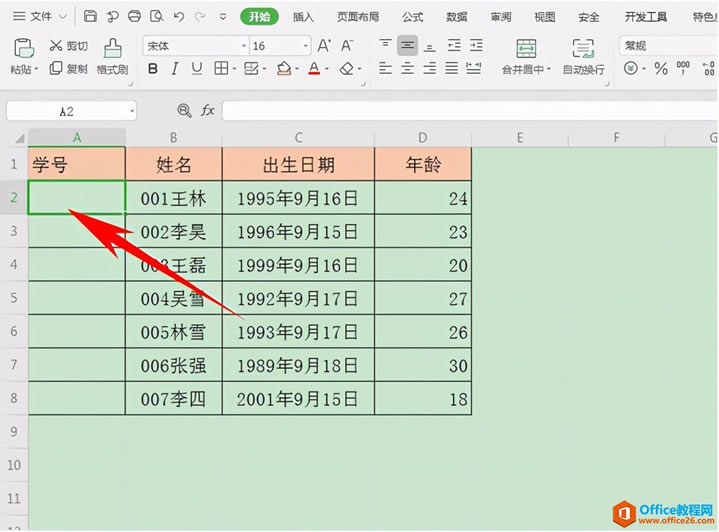Switch to the 插入 tab

tap(303, 17)
